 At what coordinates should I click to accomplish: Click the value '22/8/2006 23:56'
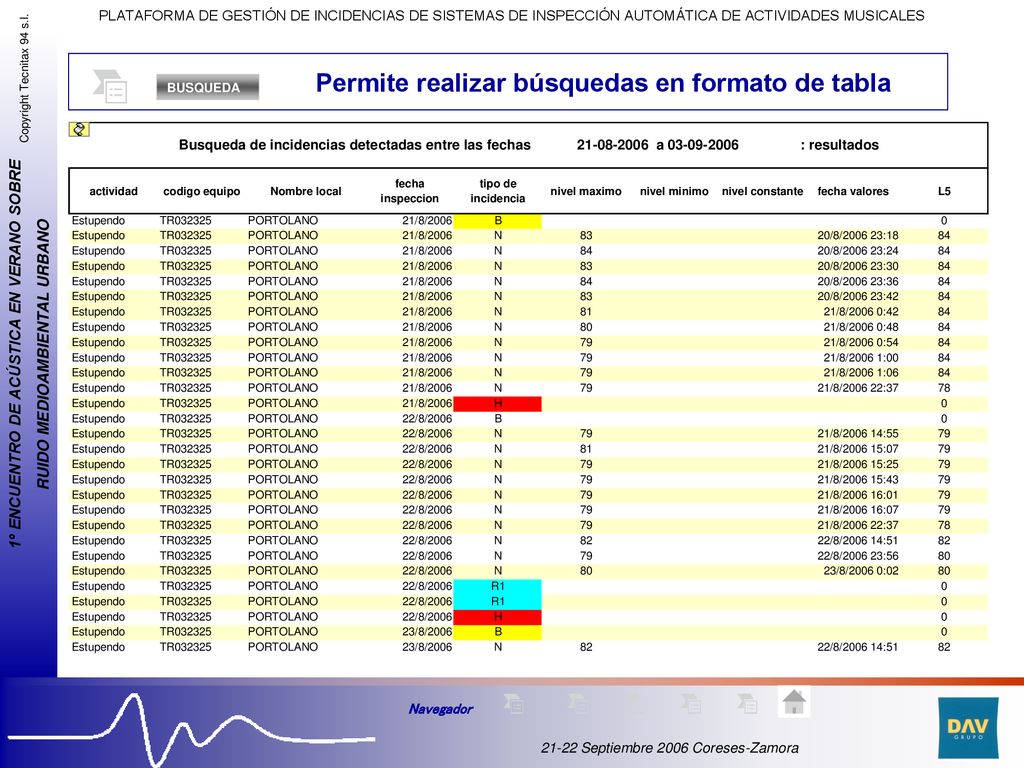[x=857, y=556]
